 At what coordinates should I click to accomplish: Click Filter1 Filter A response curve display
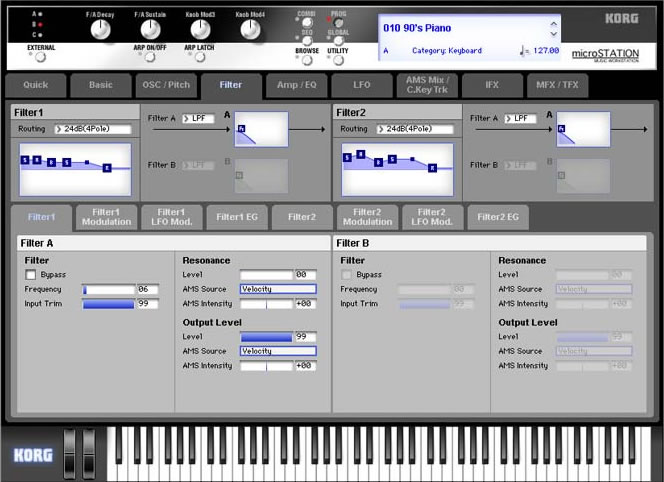coord(261,129)
